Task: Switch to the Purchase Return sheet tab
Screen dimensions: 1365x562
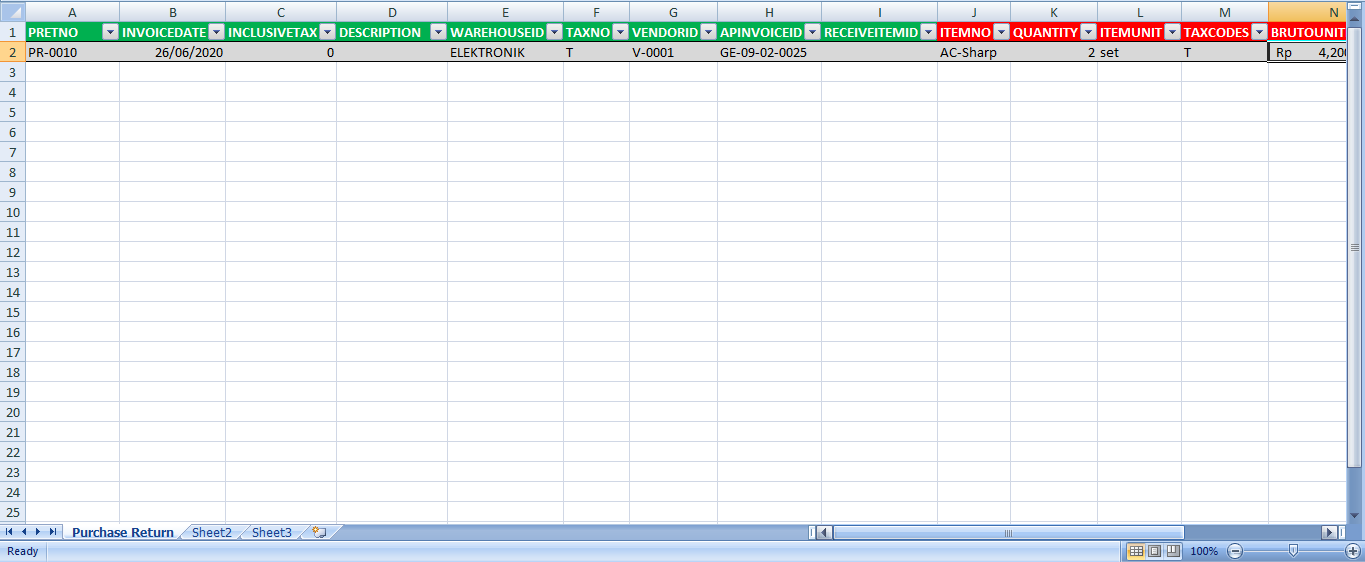Action: pyautogui.click(x=122, y=532)
